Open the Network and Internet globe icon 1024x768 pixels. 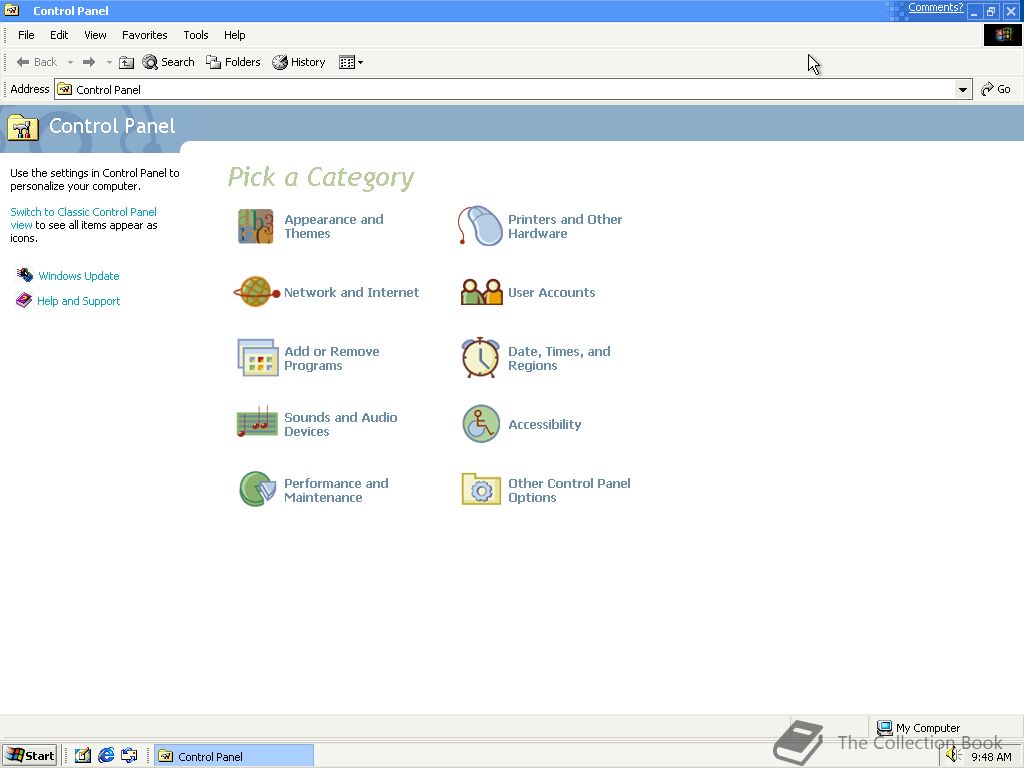click(257, 292)
